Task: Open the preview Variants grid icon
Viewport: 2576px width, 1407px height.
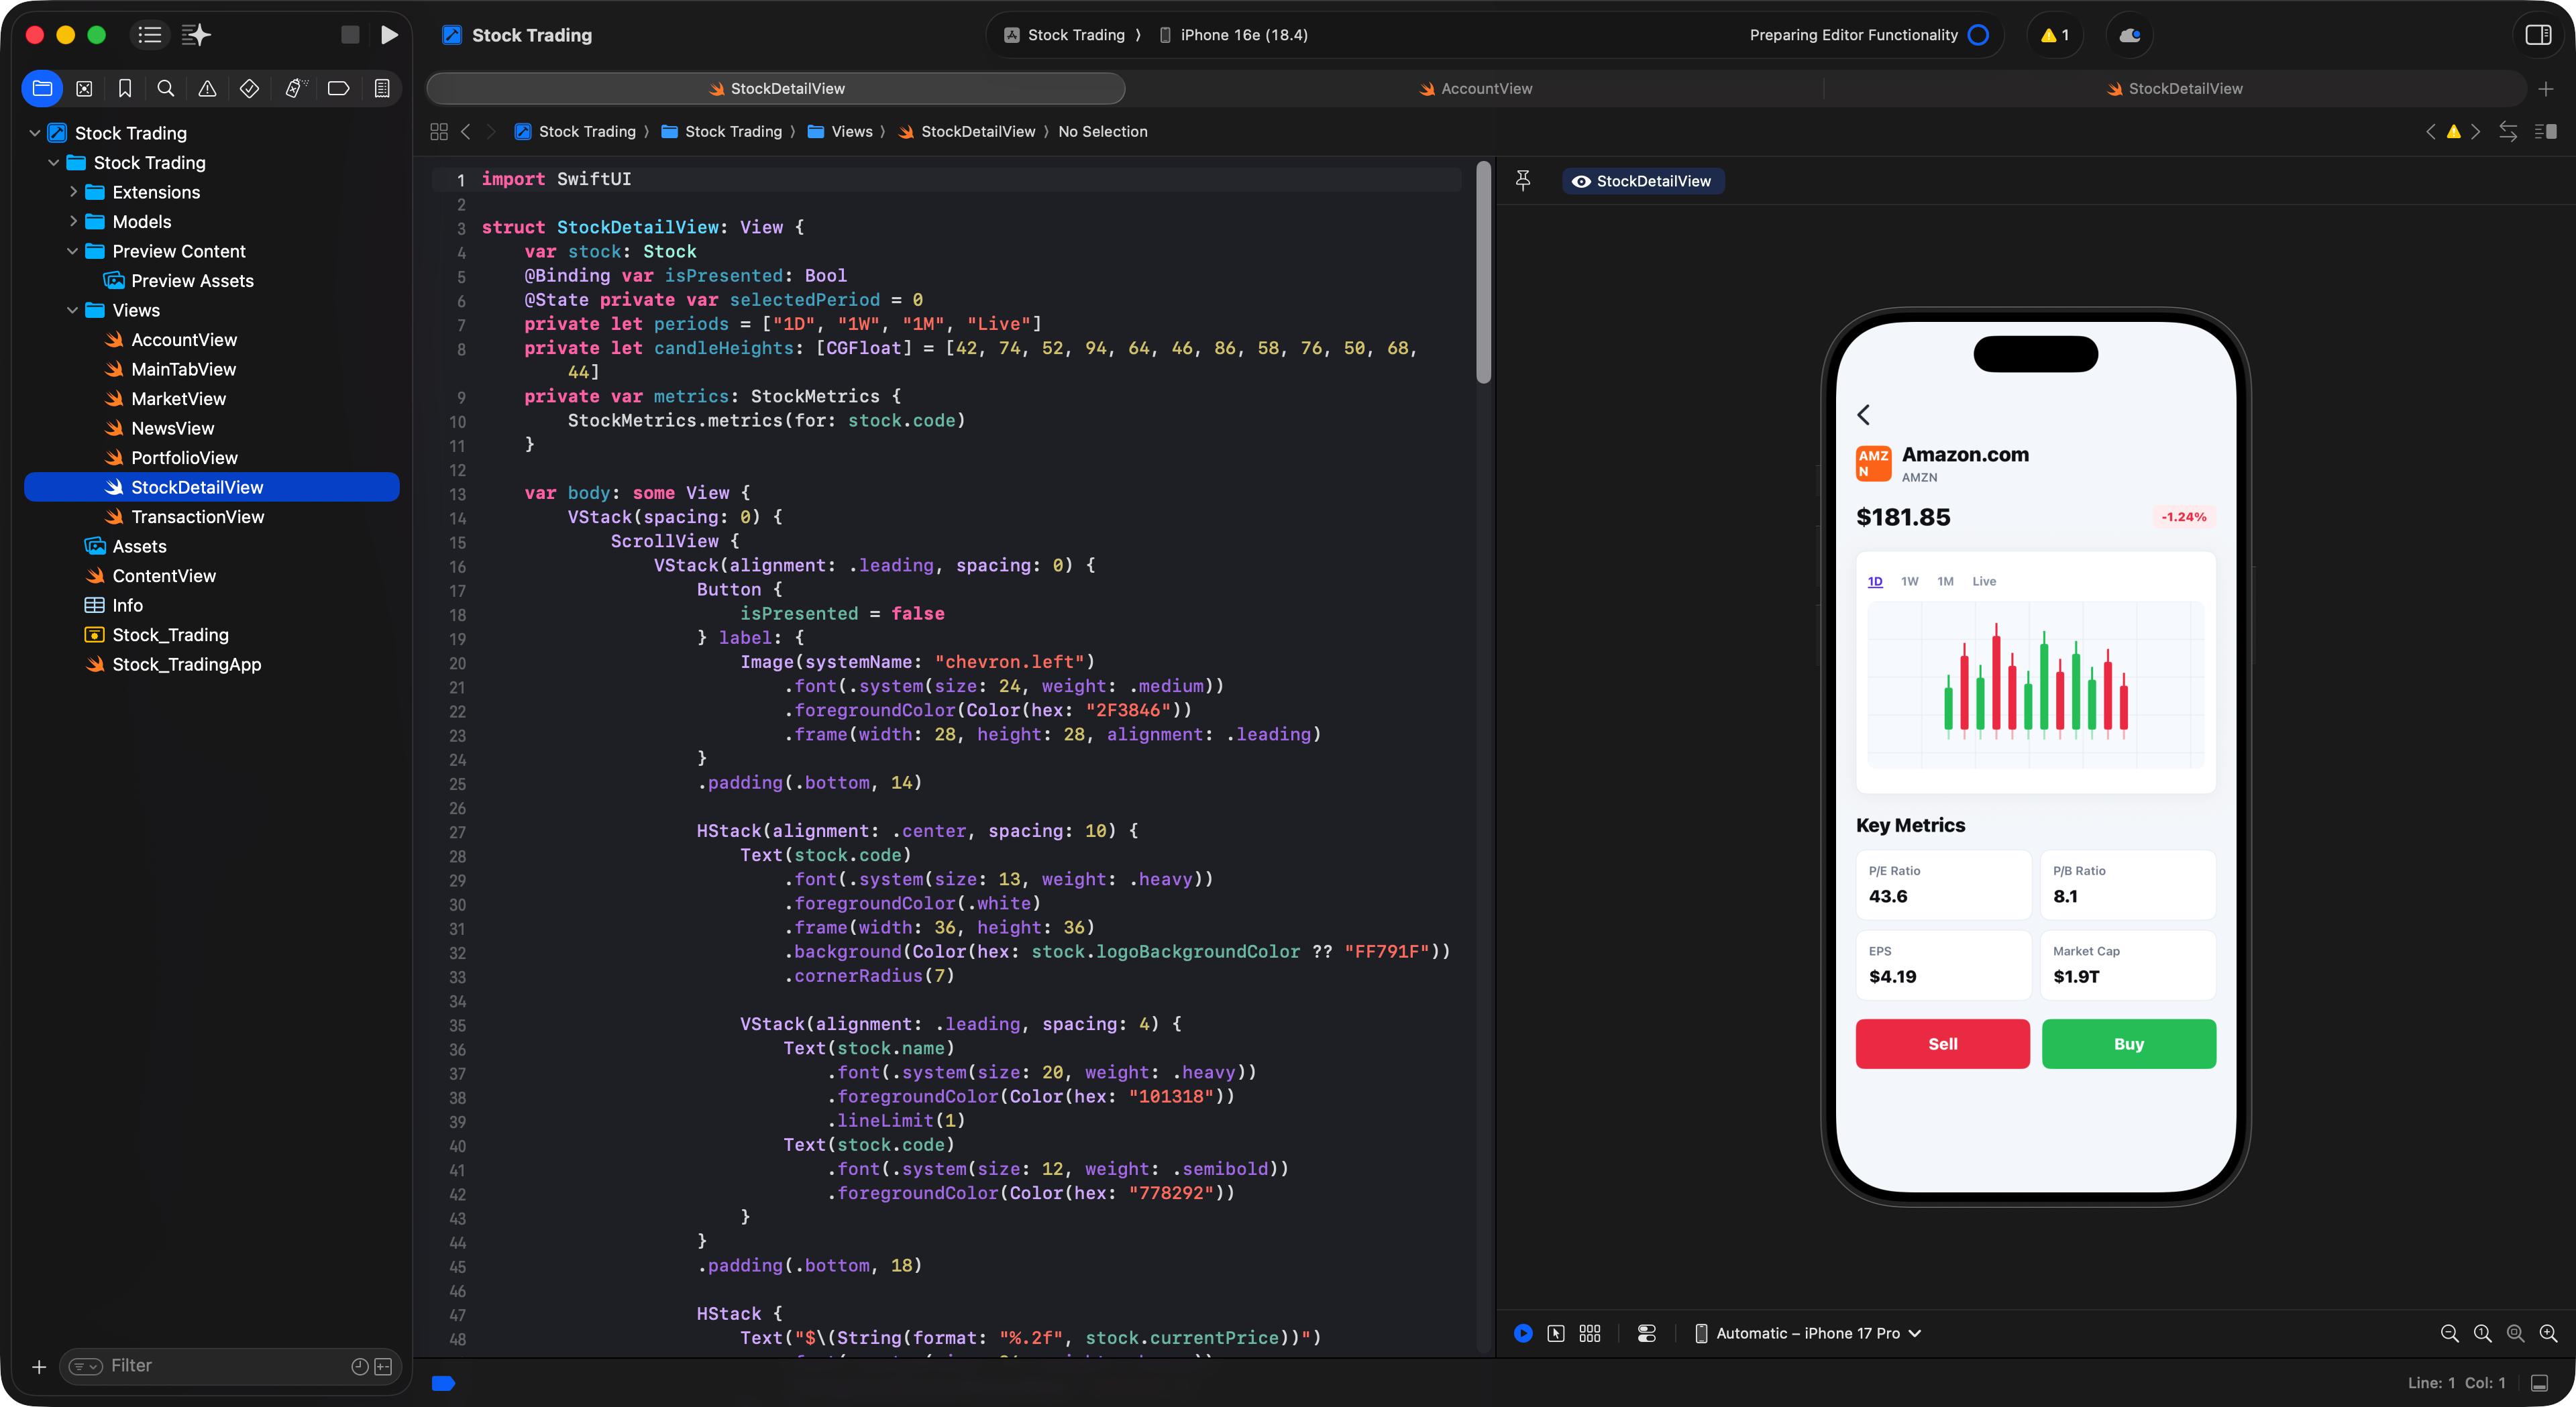Action: [x=1590, y=1333]
